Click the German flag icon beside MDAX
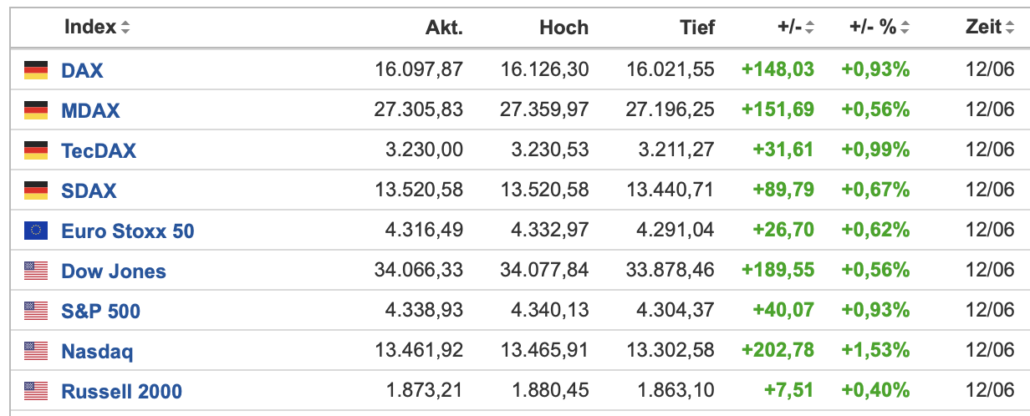 tap(36, 110)
